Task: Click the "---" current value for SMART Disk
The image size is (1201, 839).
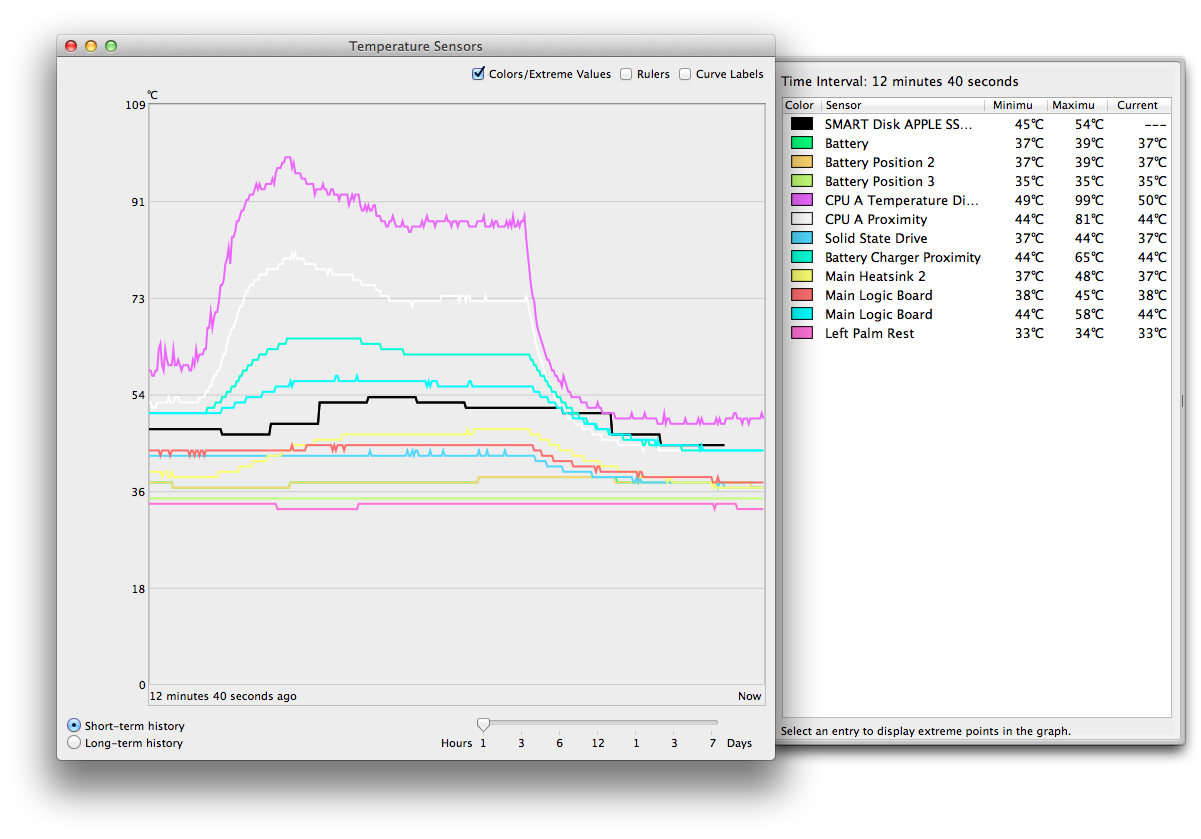Action: (x=1156, y=124)
